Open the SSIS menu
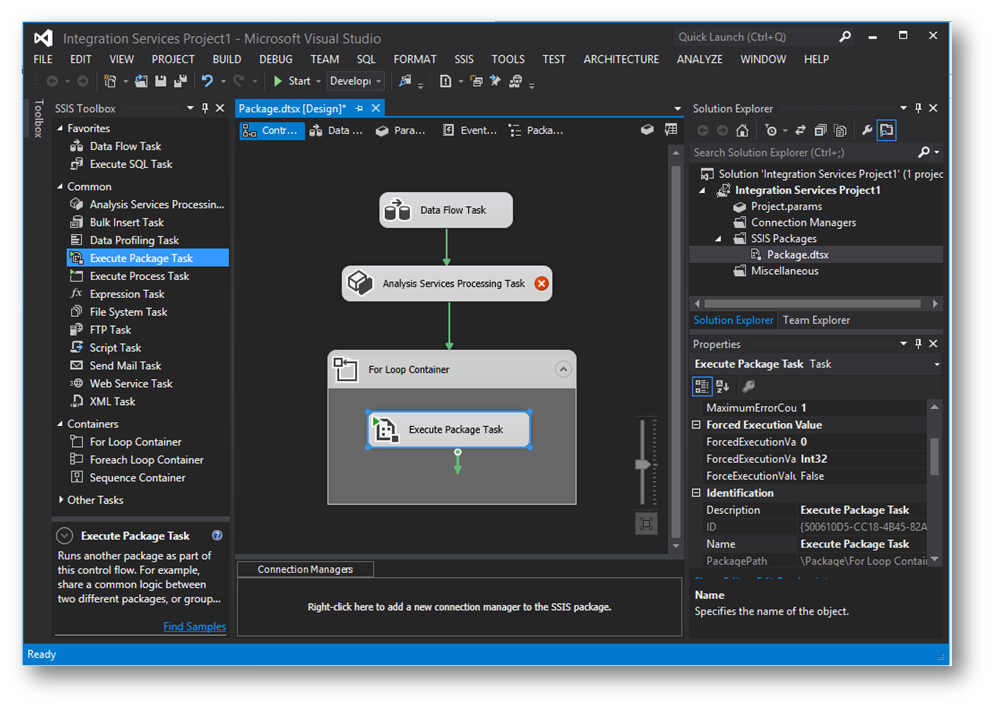 pos(463,59)
